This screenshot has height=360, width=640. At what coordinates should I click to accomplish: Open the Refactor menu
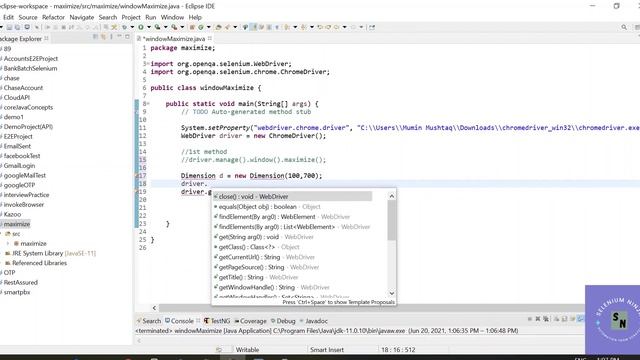tap(53, 17)
